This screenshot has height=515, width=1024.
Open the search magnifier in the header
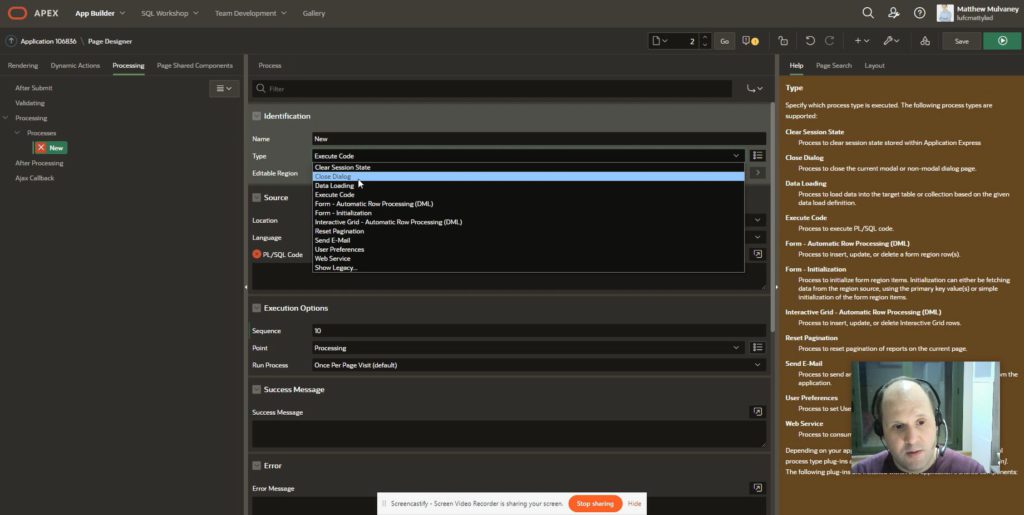867,12
